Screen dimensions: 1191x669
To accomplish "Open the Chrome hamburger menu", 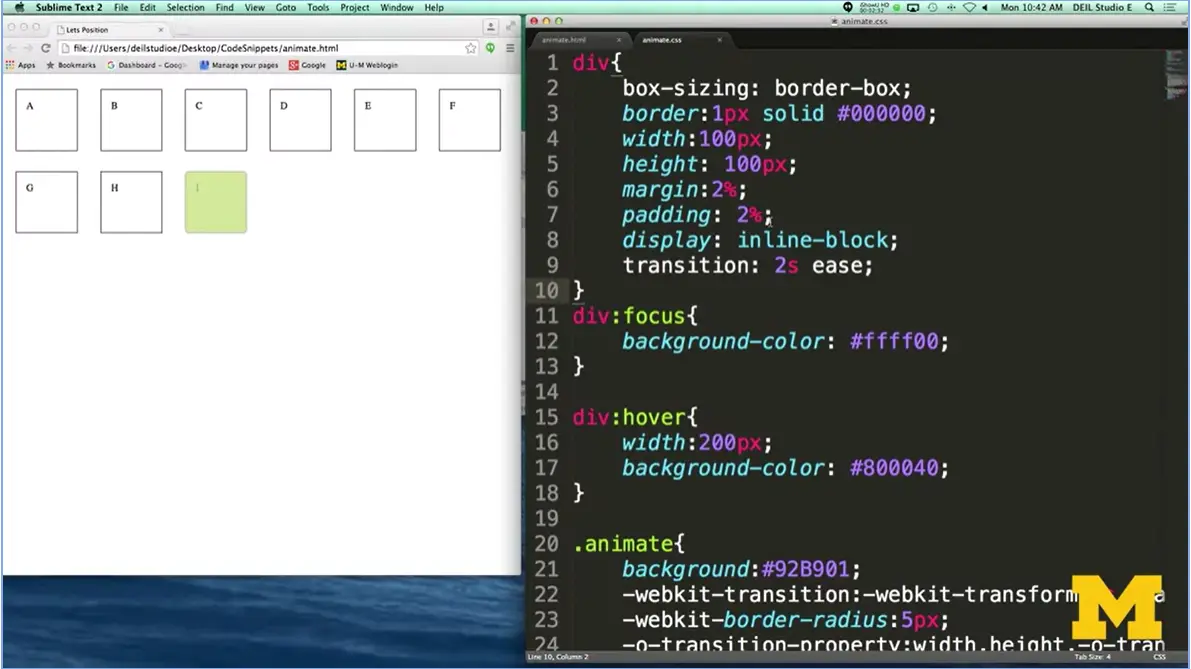I will point(510,48).
